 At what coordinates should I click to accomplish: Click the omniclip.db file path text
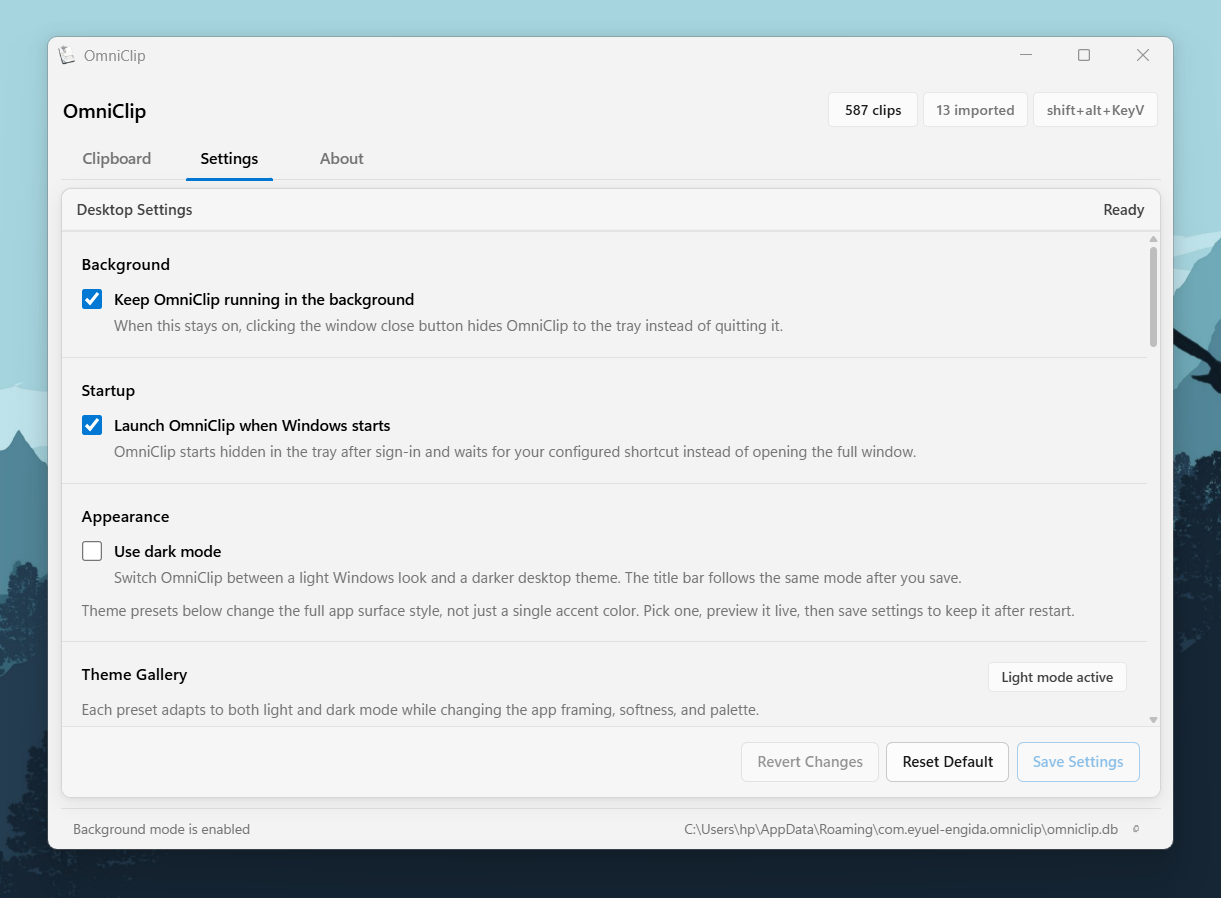[901, 829]
